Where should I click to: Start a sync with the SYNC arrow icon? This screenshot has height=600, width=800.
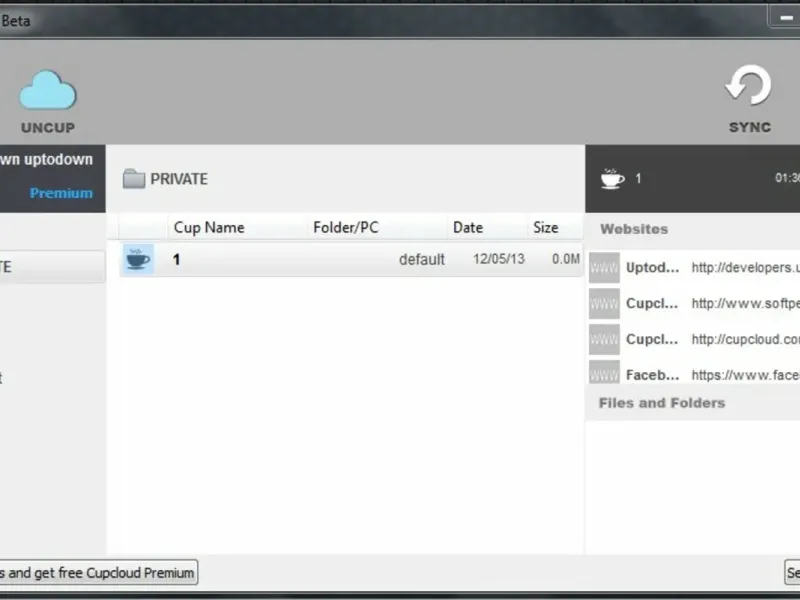(748, 85)
